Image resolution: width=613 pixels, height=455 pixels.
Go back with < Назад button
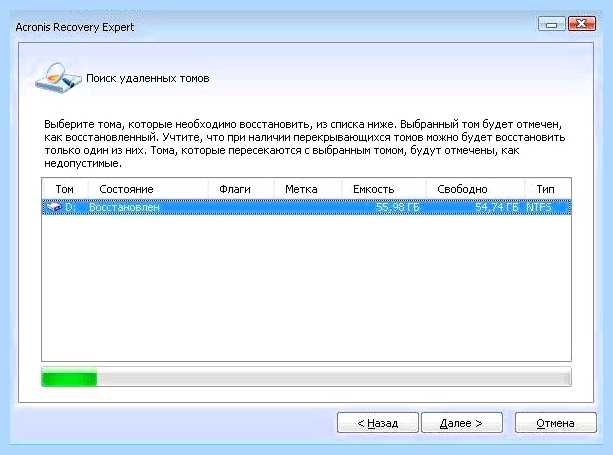click(378, 423)
